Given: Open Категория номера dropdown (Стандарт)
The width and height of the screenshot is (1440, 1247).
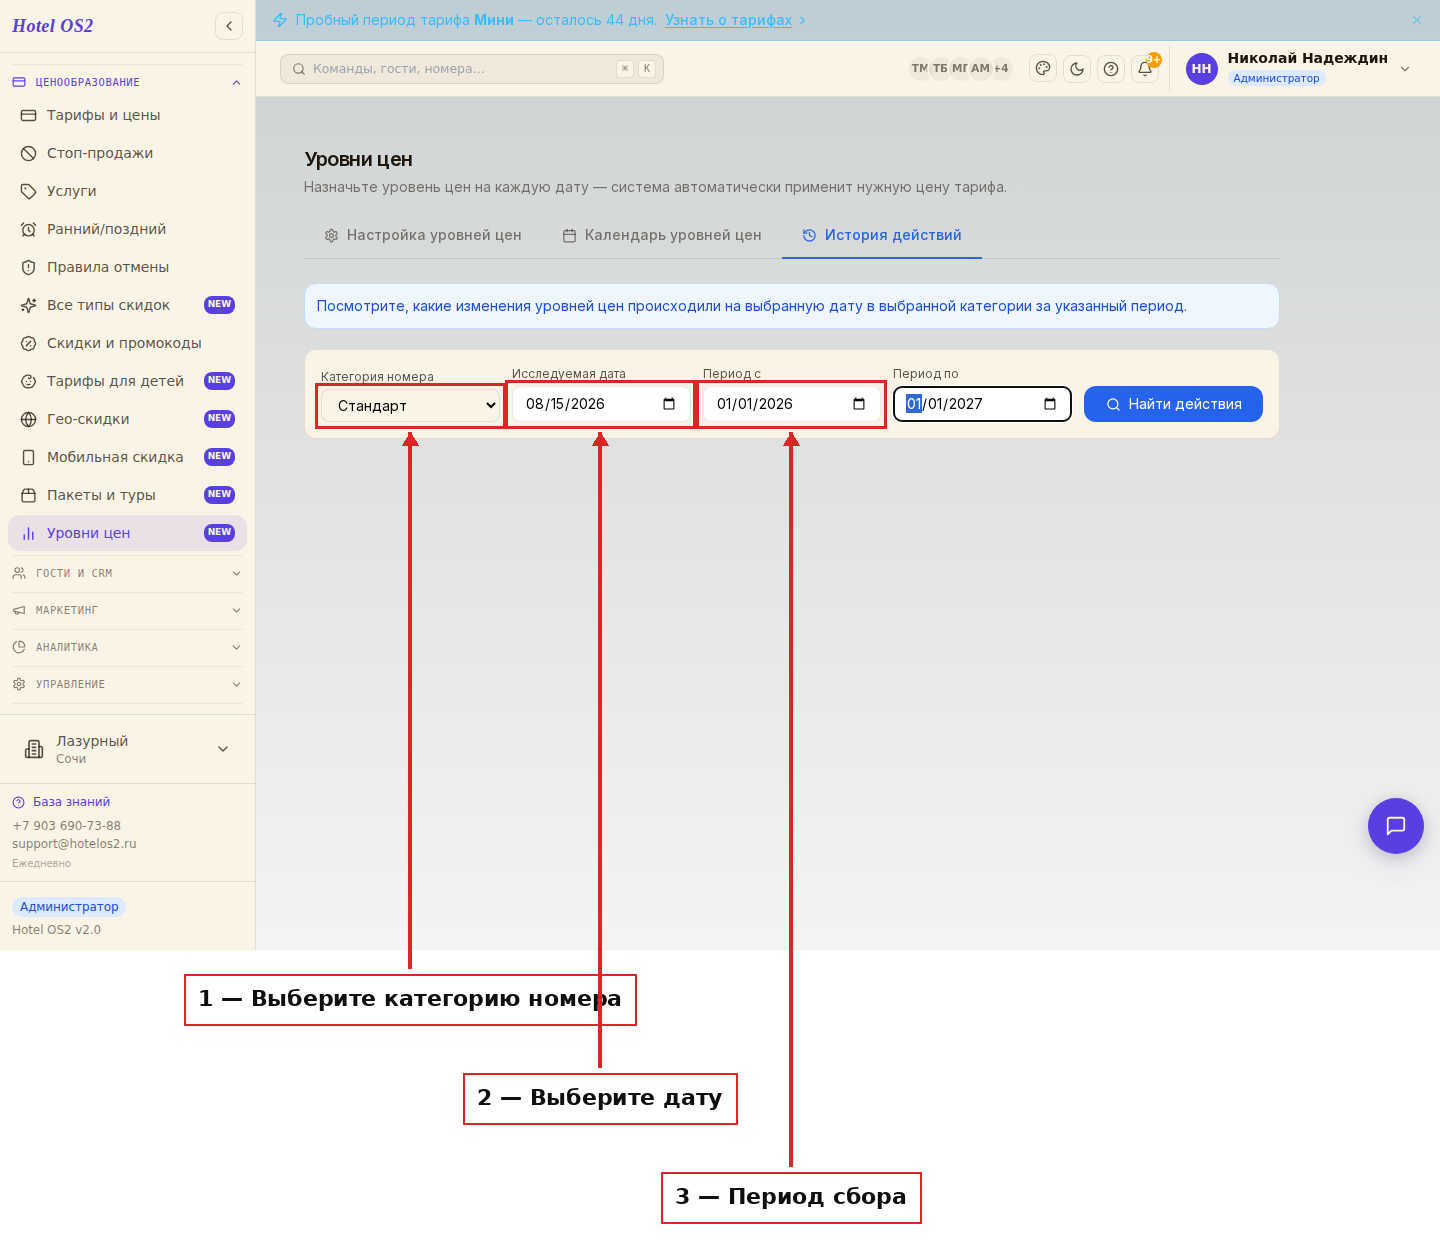Looking at the screenshot, I should 411,405.
